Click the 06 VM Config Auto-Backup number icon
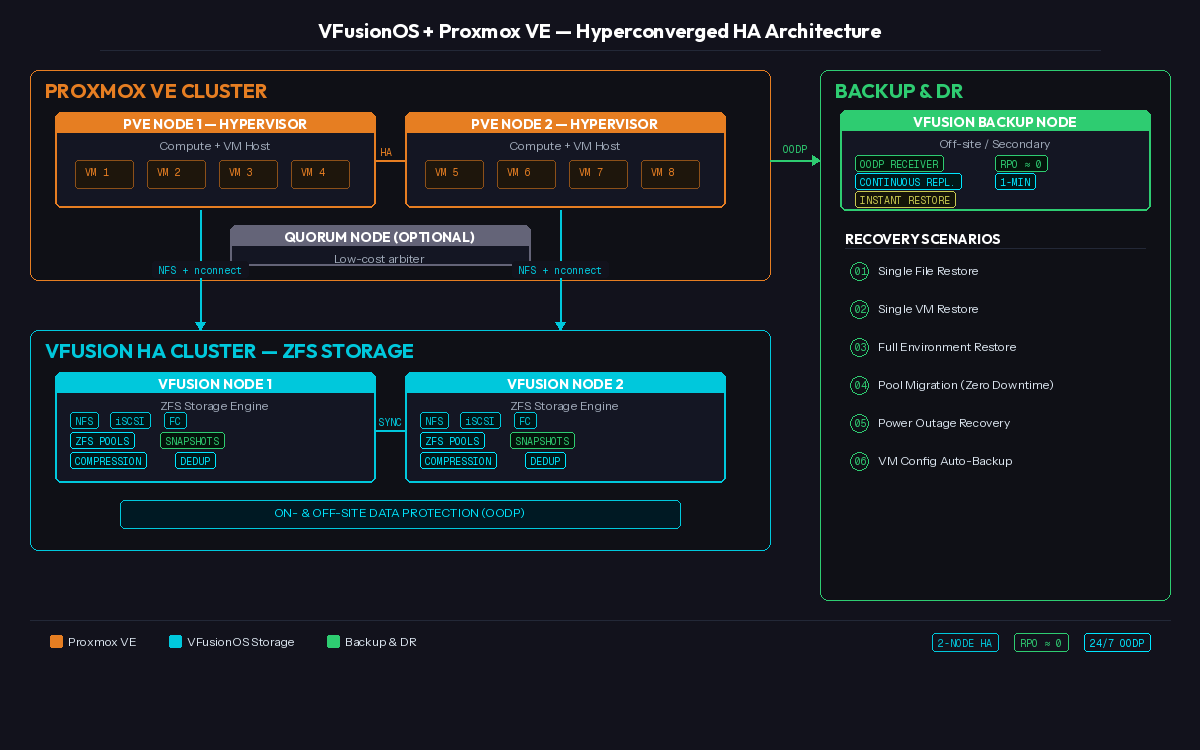Image resolution: width=1200 pixels, height=750 pixels. pos(859,462)
